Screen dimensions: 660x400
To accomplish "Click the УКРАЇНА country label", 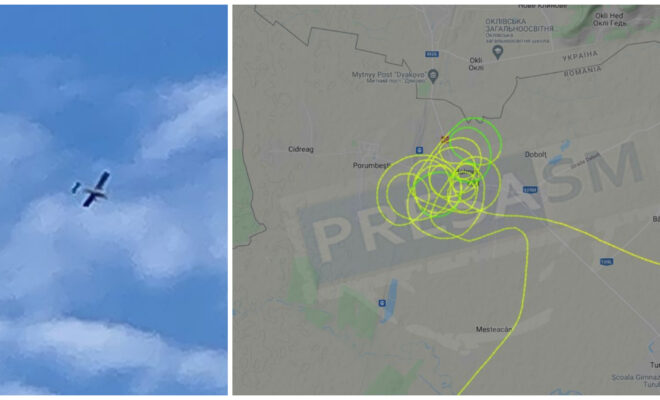I will pos(580,56).
